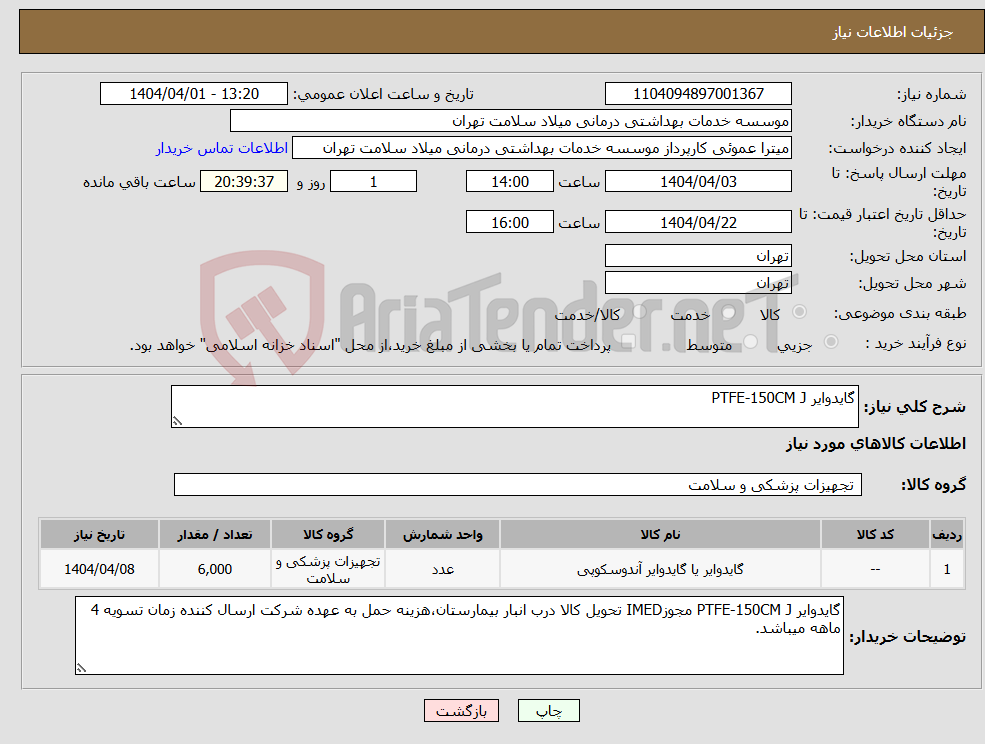985x744 pixels.
Task: Select the کالا radio button
Action: coord(800,312)
